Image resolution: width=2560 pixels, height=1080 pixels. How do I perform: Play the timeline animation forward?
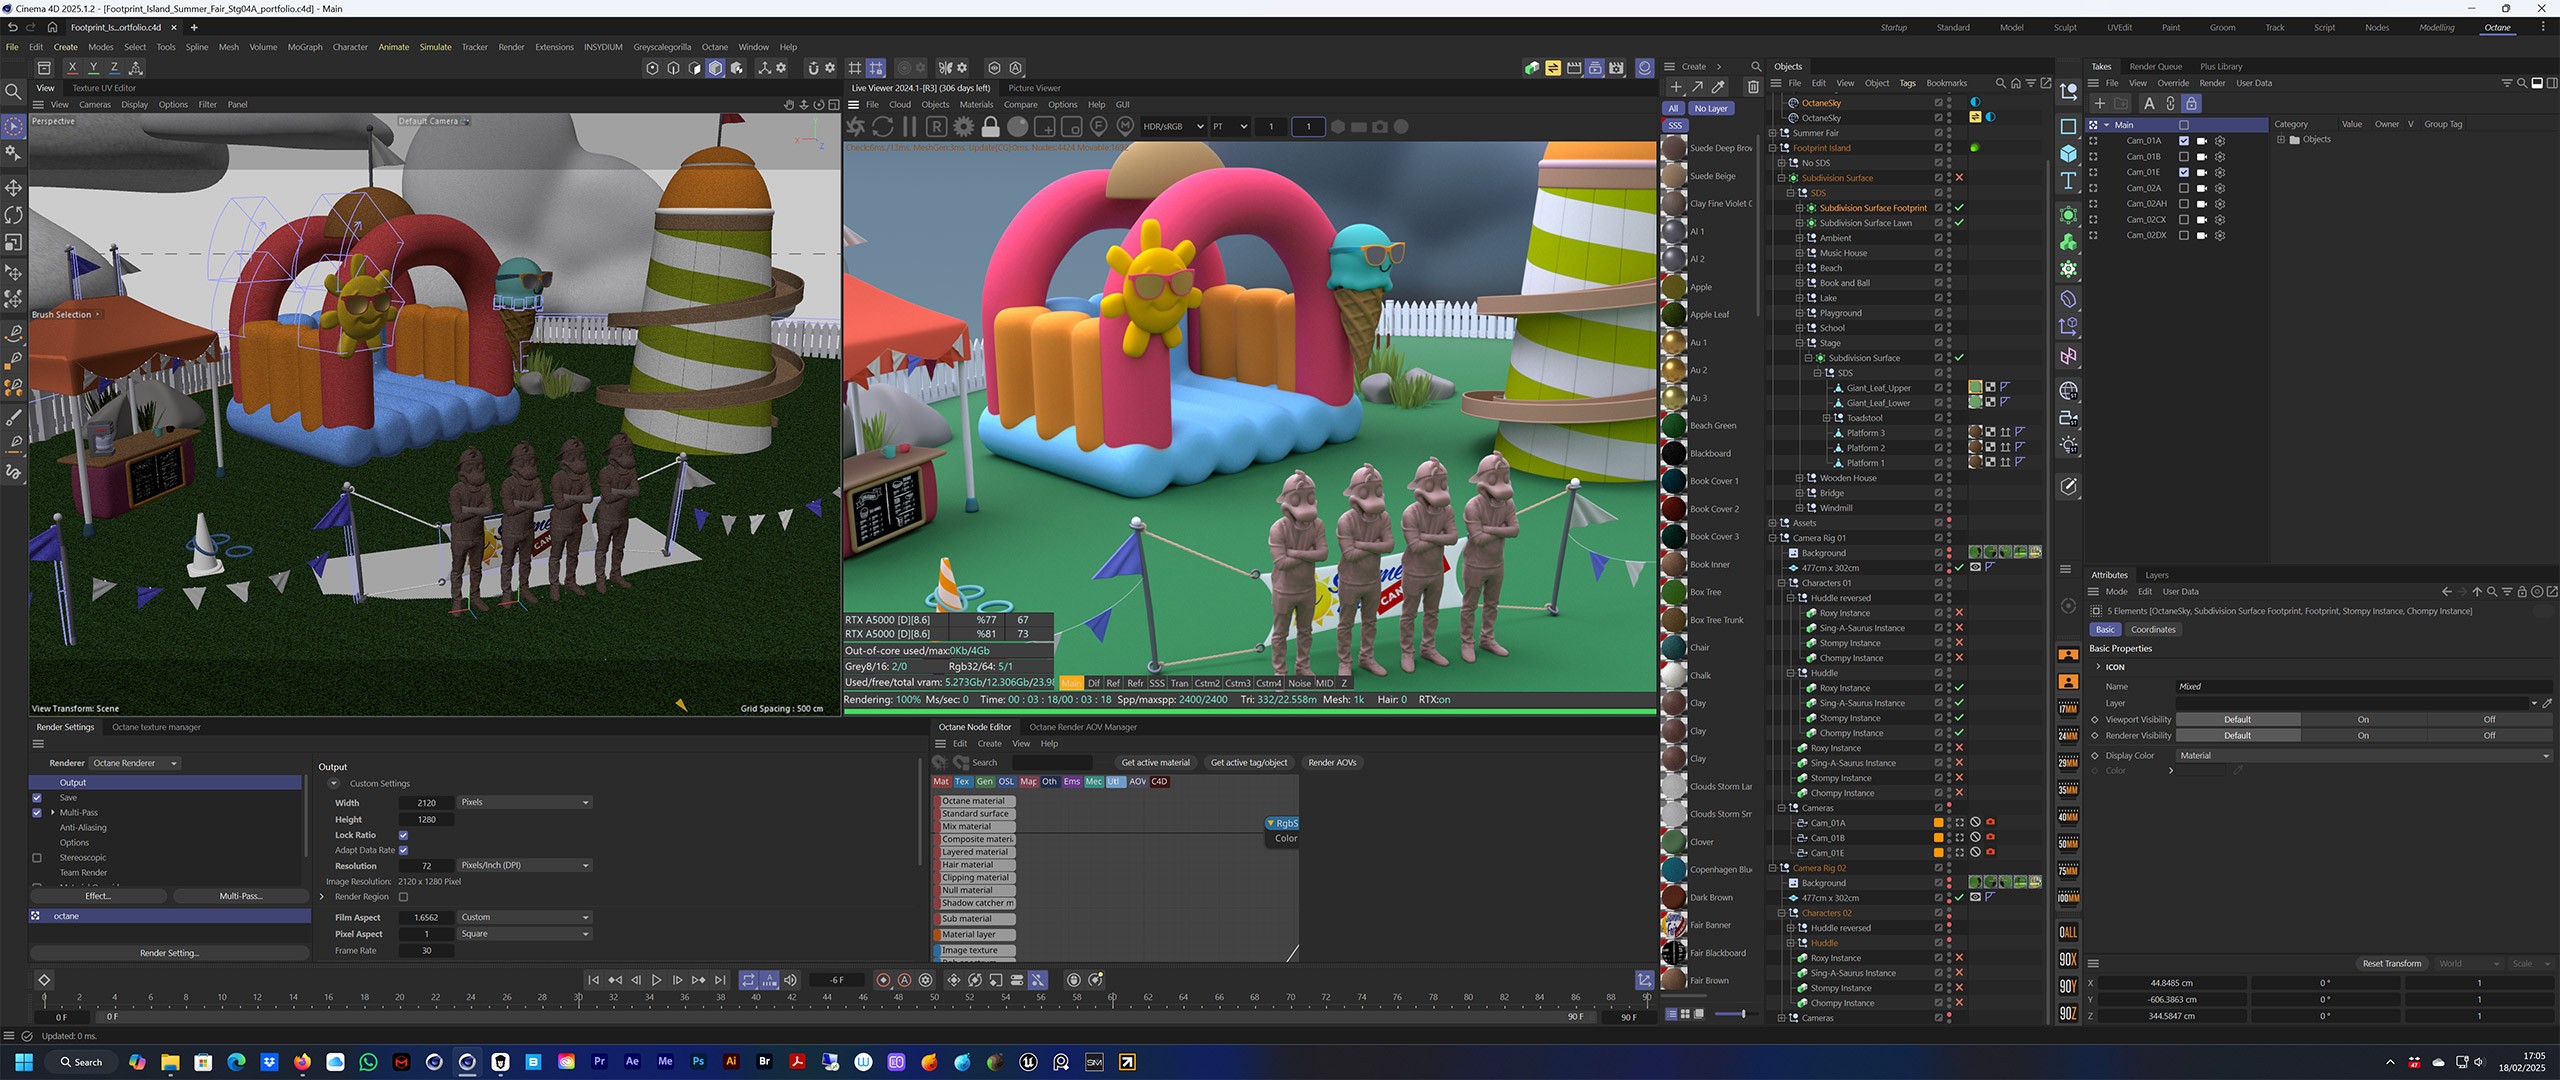(x=656, y=980)
